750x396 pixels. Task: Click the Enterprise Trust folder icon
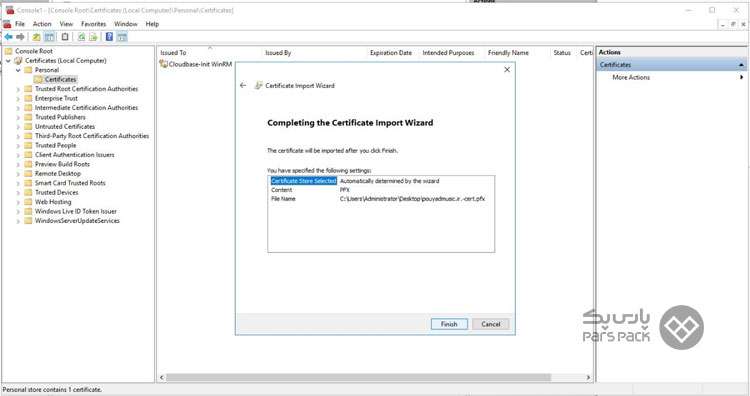coord(28,98)
